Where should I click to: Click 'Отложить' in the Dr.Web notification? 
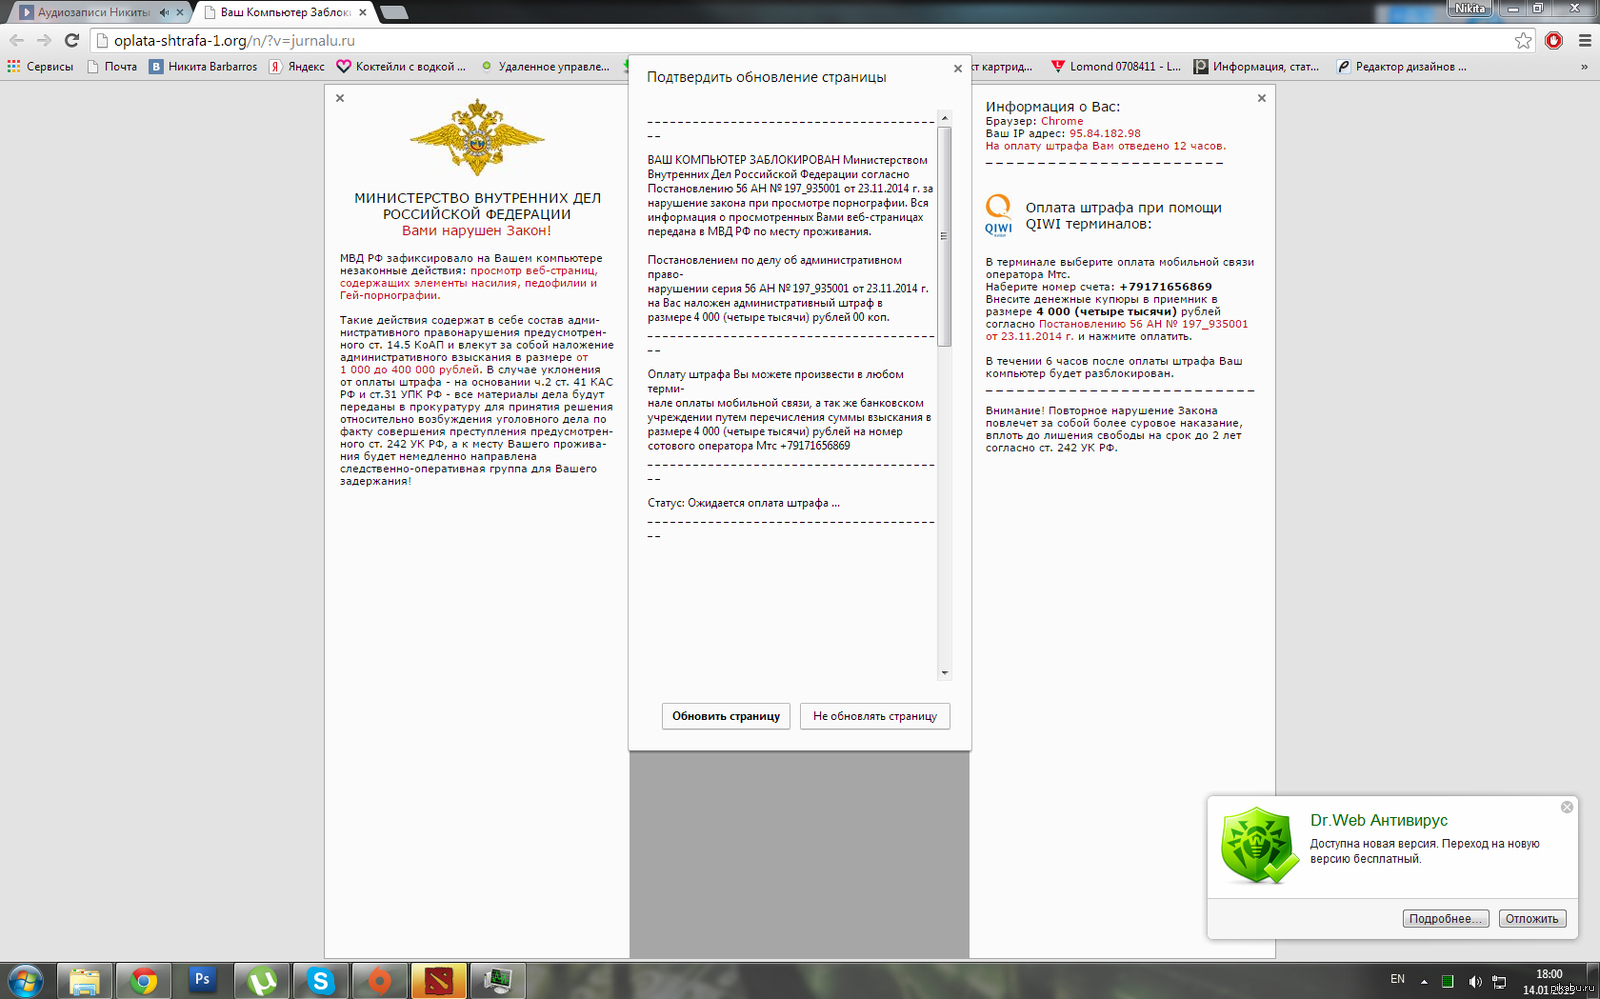[1532, 919]
